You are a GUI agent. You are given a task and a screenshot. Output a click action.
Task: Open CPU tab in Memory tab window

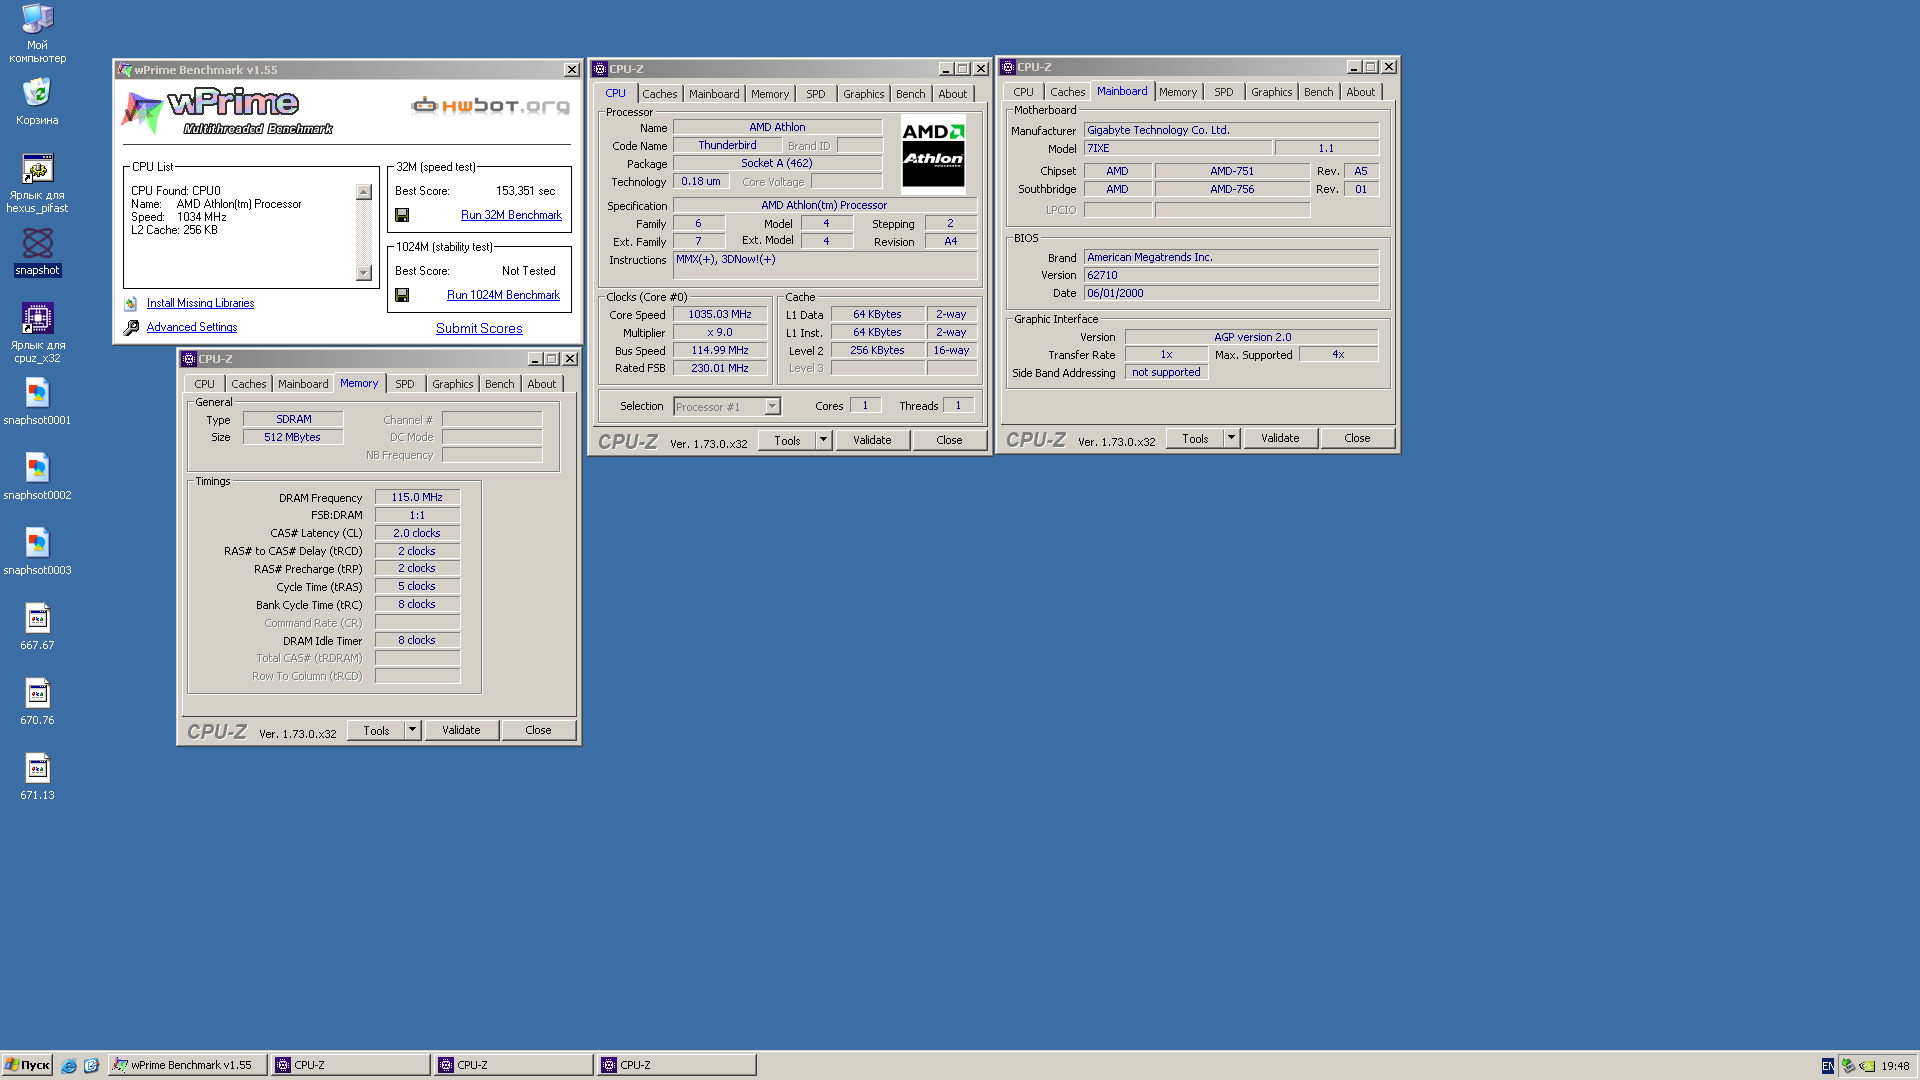pyautogui.click(x=205, y=384)
